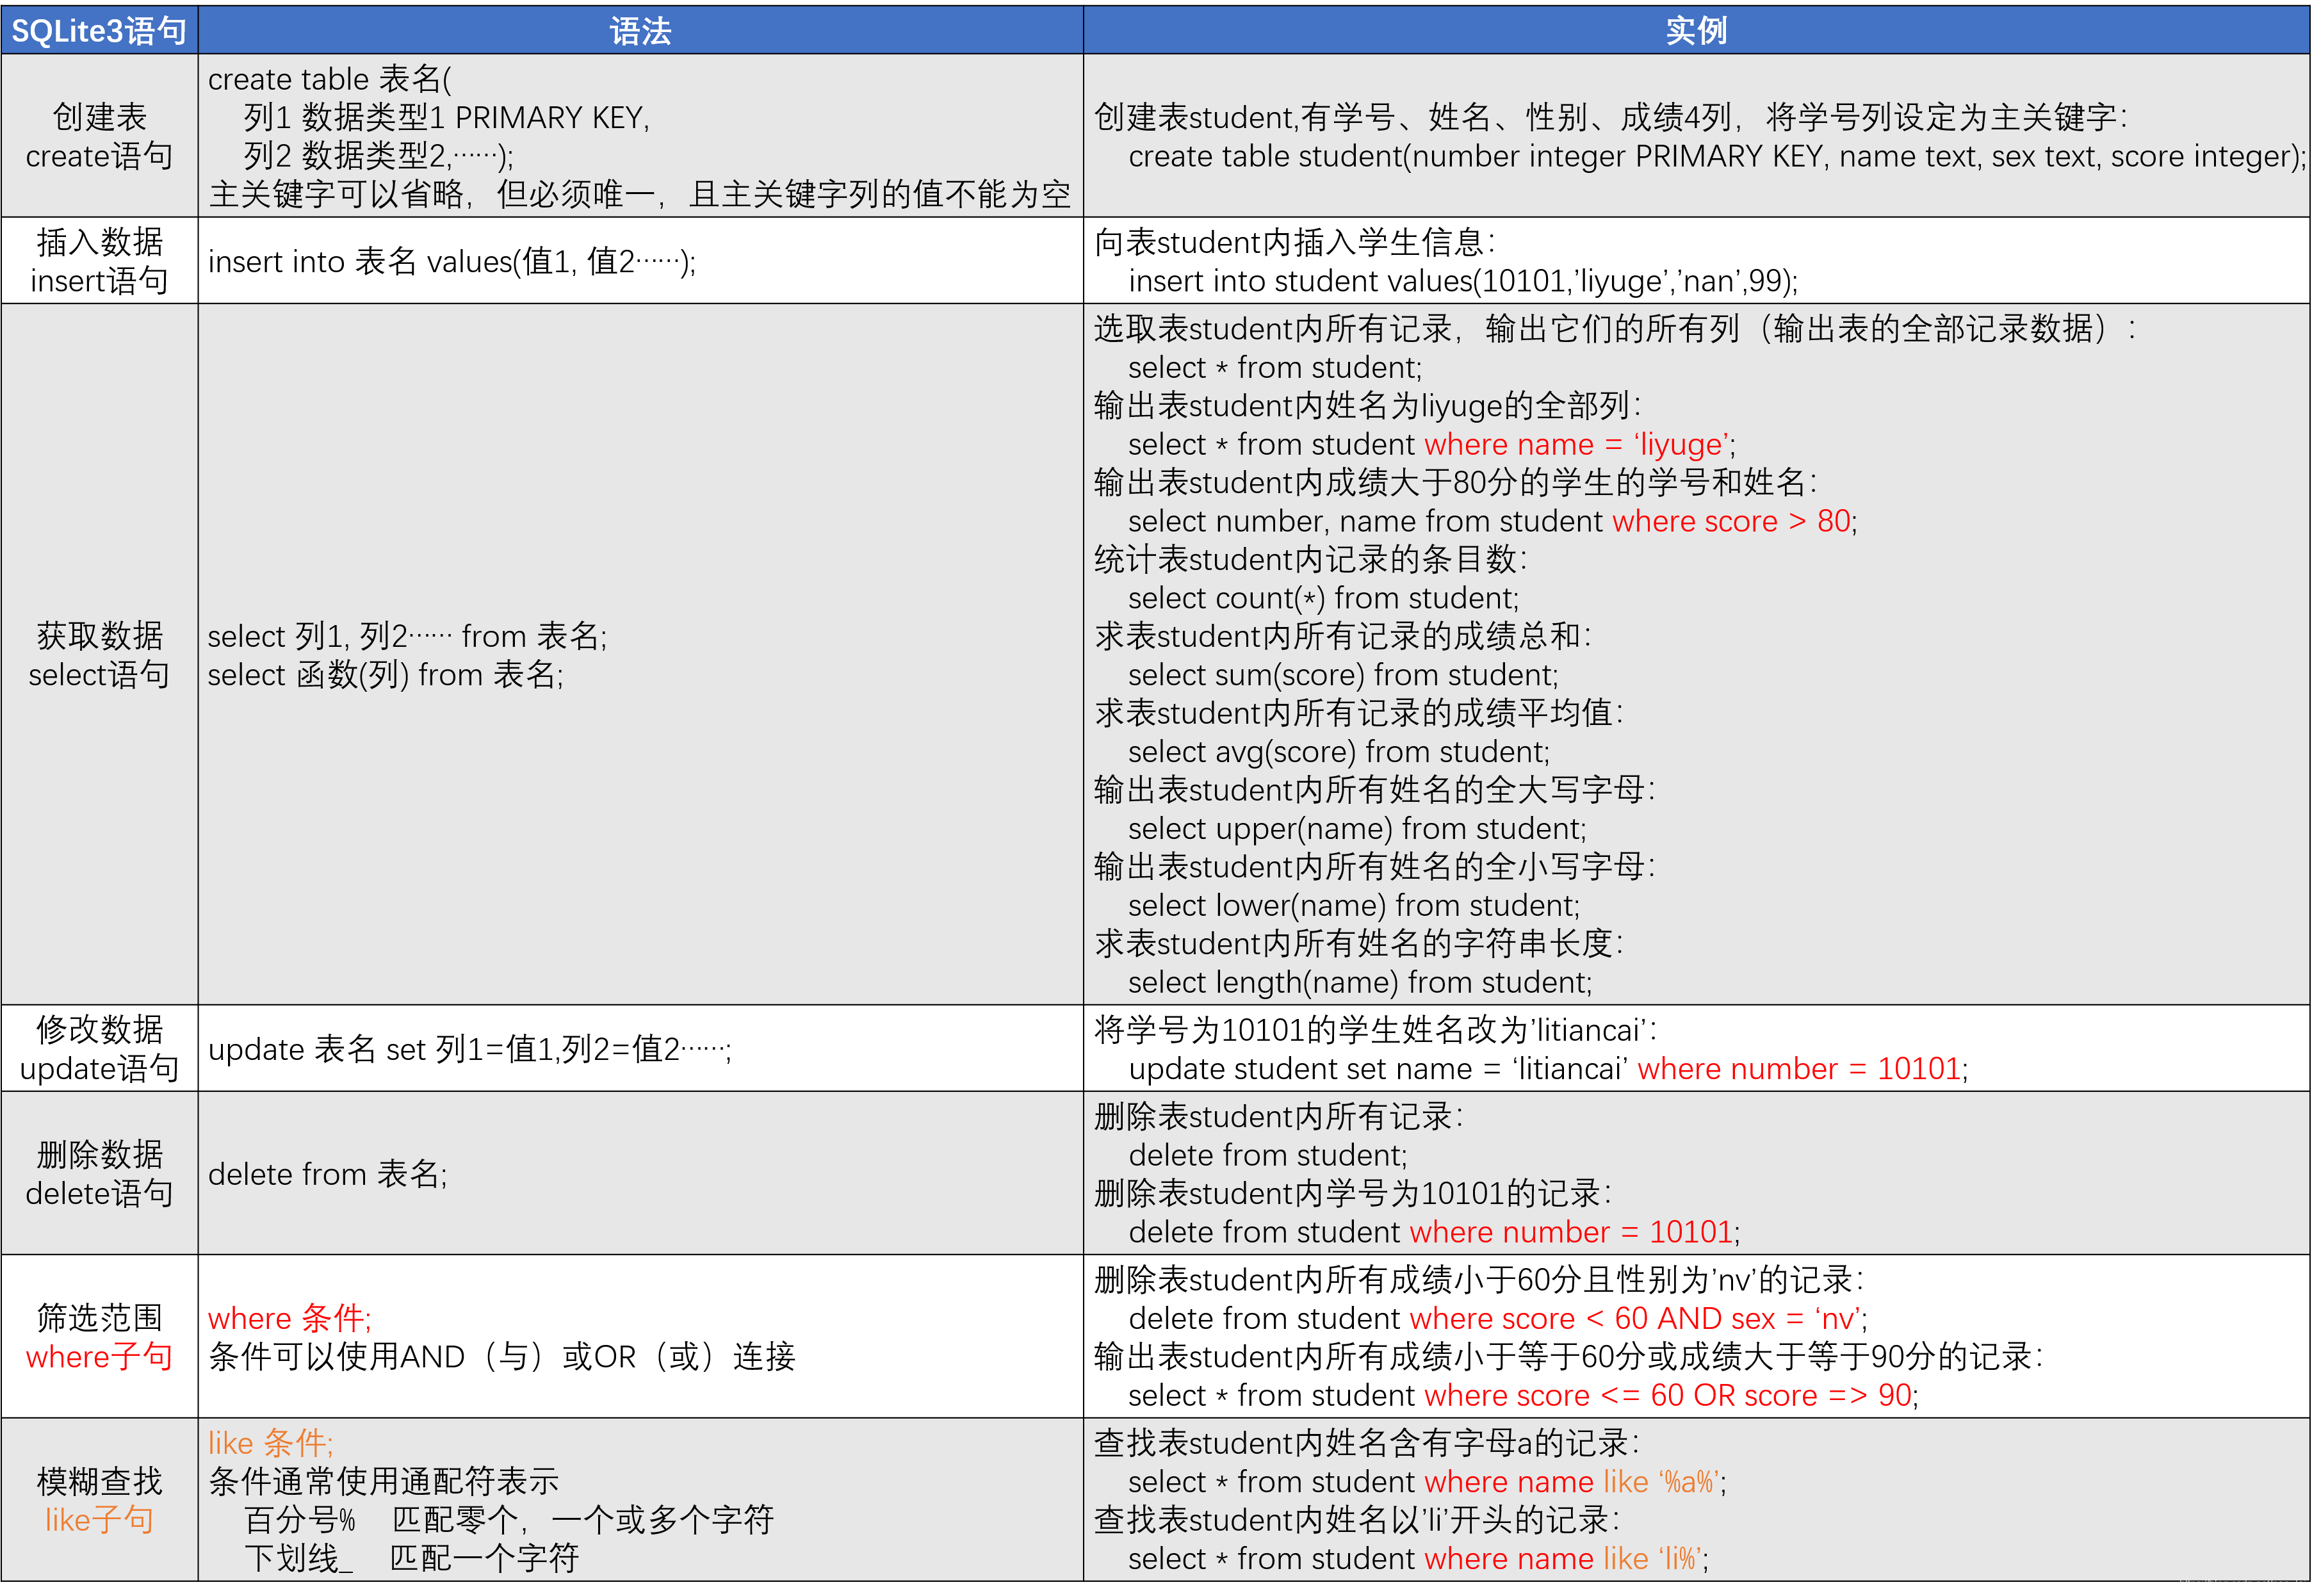The width and height of the screenshot is (2312, 1596).
Task: Click the 语法 column header
Action: click(640, 31)
